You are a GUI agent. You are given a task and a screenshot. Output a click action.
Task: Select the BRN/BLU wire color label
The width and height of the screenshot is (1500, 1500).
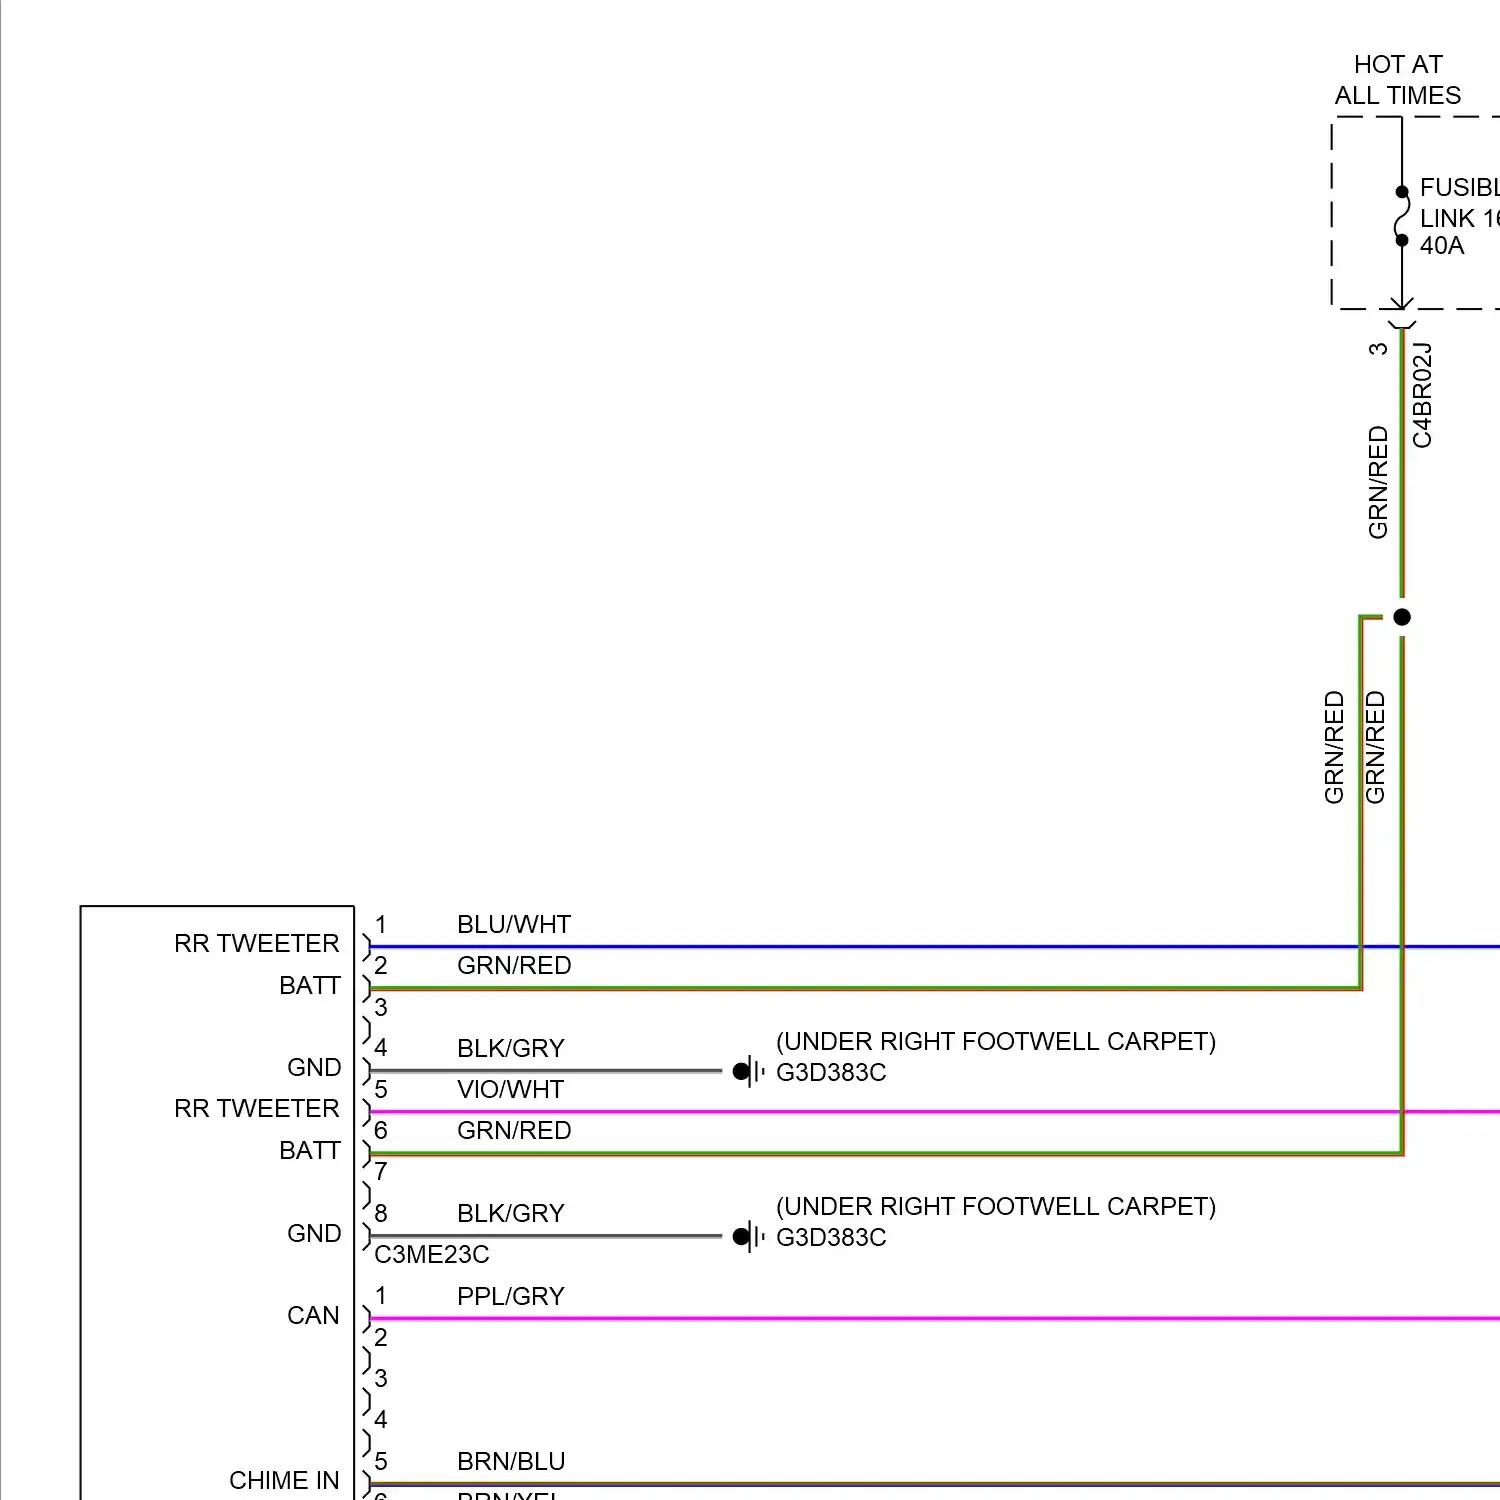[x=511, y=1461]
